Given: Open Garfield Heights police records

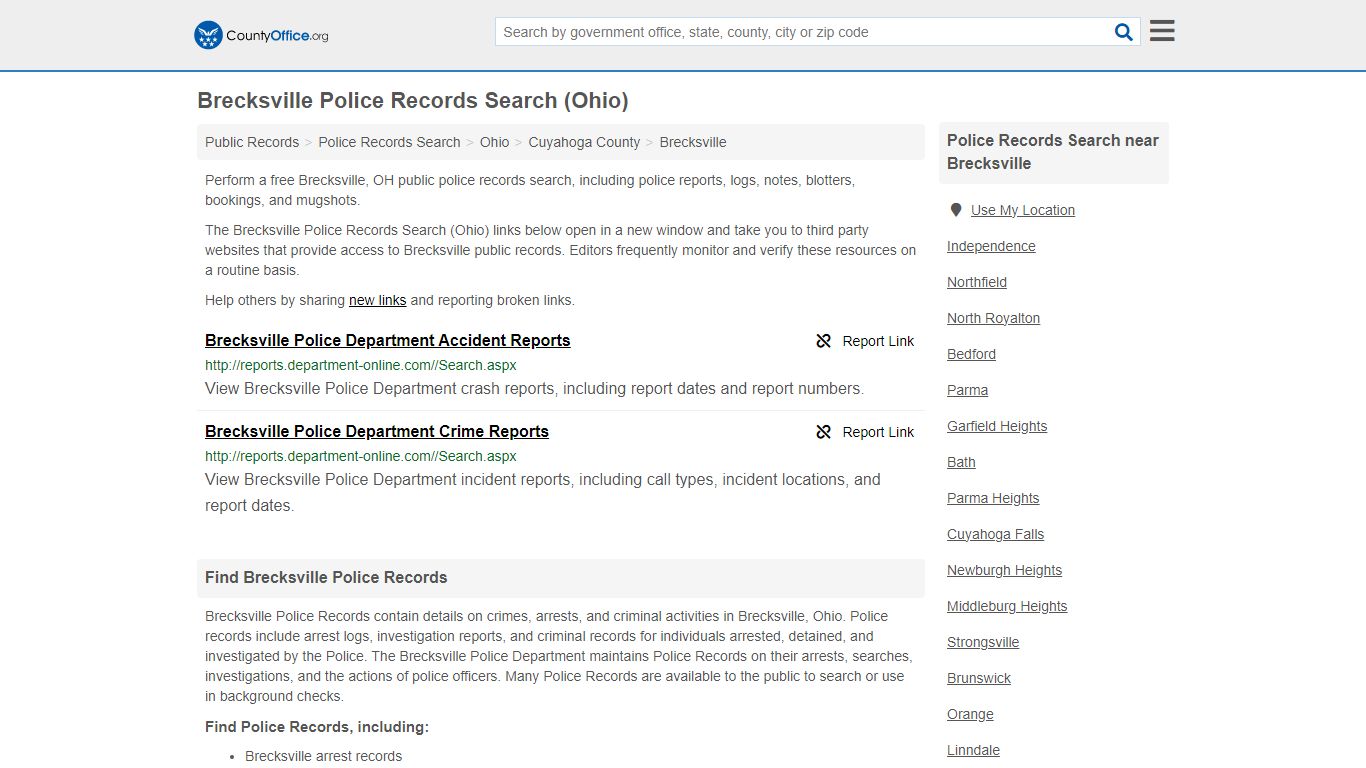Looking at the screenshot, I should point(997,426).
